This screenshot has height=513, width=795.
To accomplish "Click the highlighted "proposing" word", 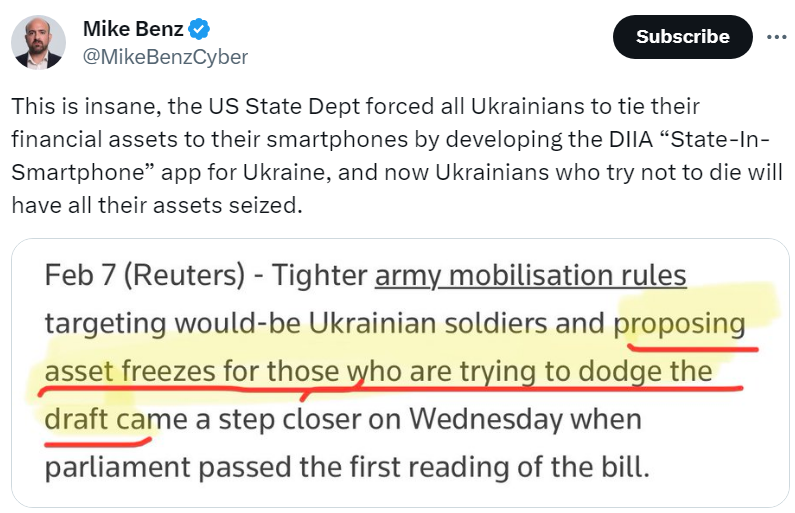I will pyautogui.click(x=680, y=323).
